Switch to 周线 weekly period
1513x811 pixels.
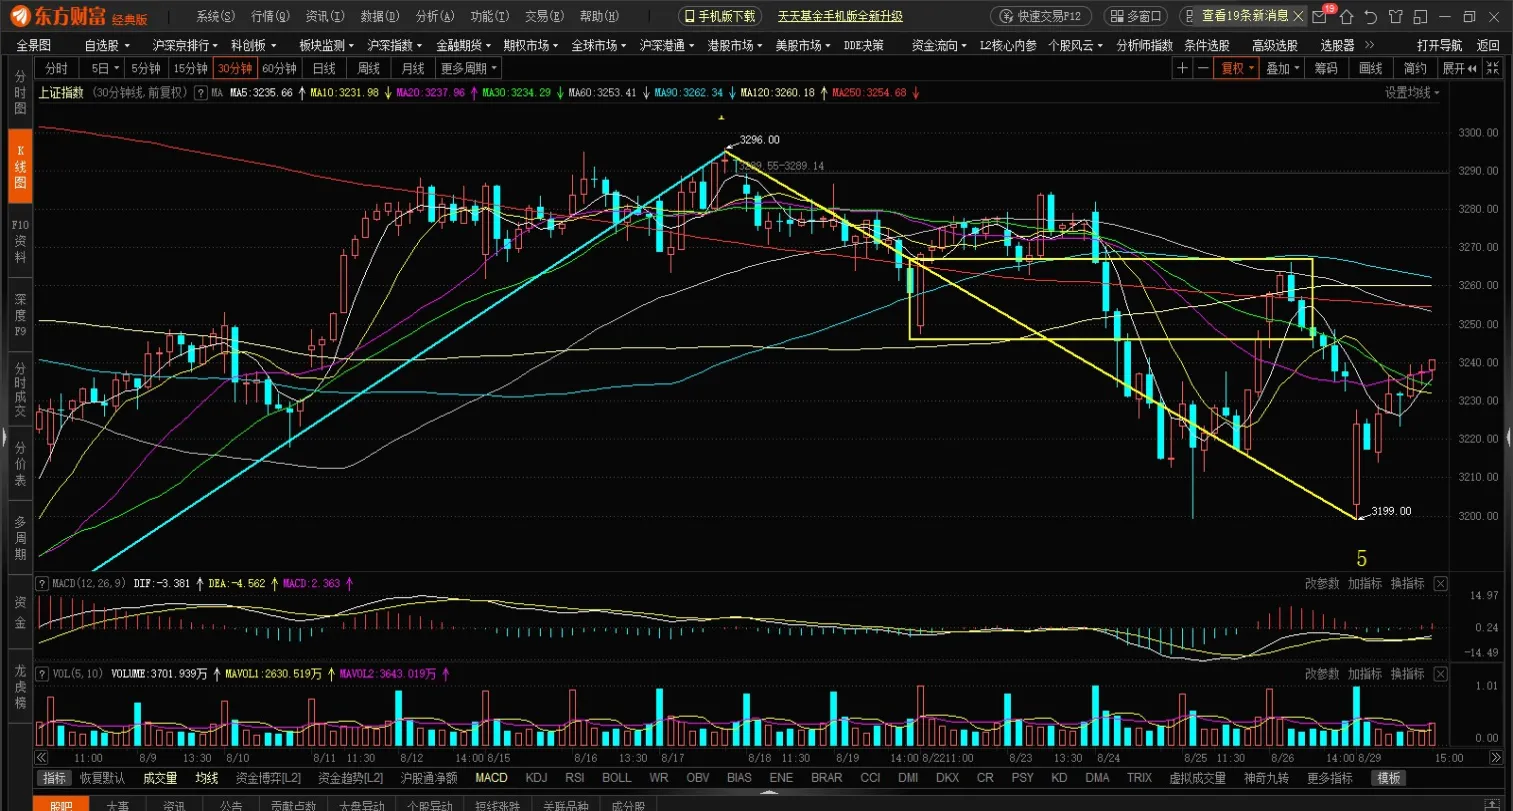pyautogui.click(x=368, y=68)
